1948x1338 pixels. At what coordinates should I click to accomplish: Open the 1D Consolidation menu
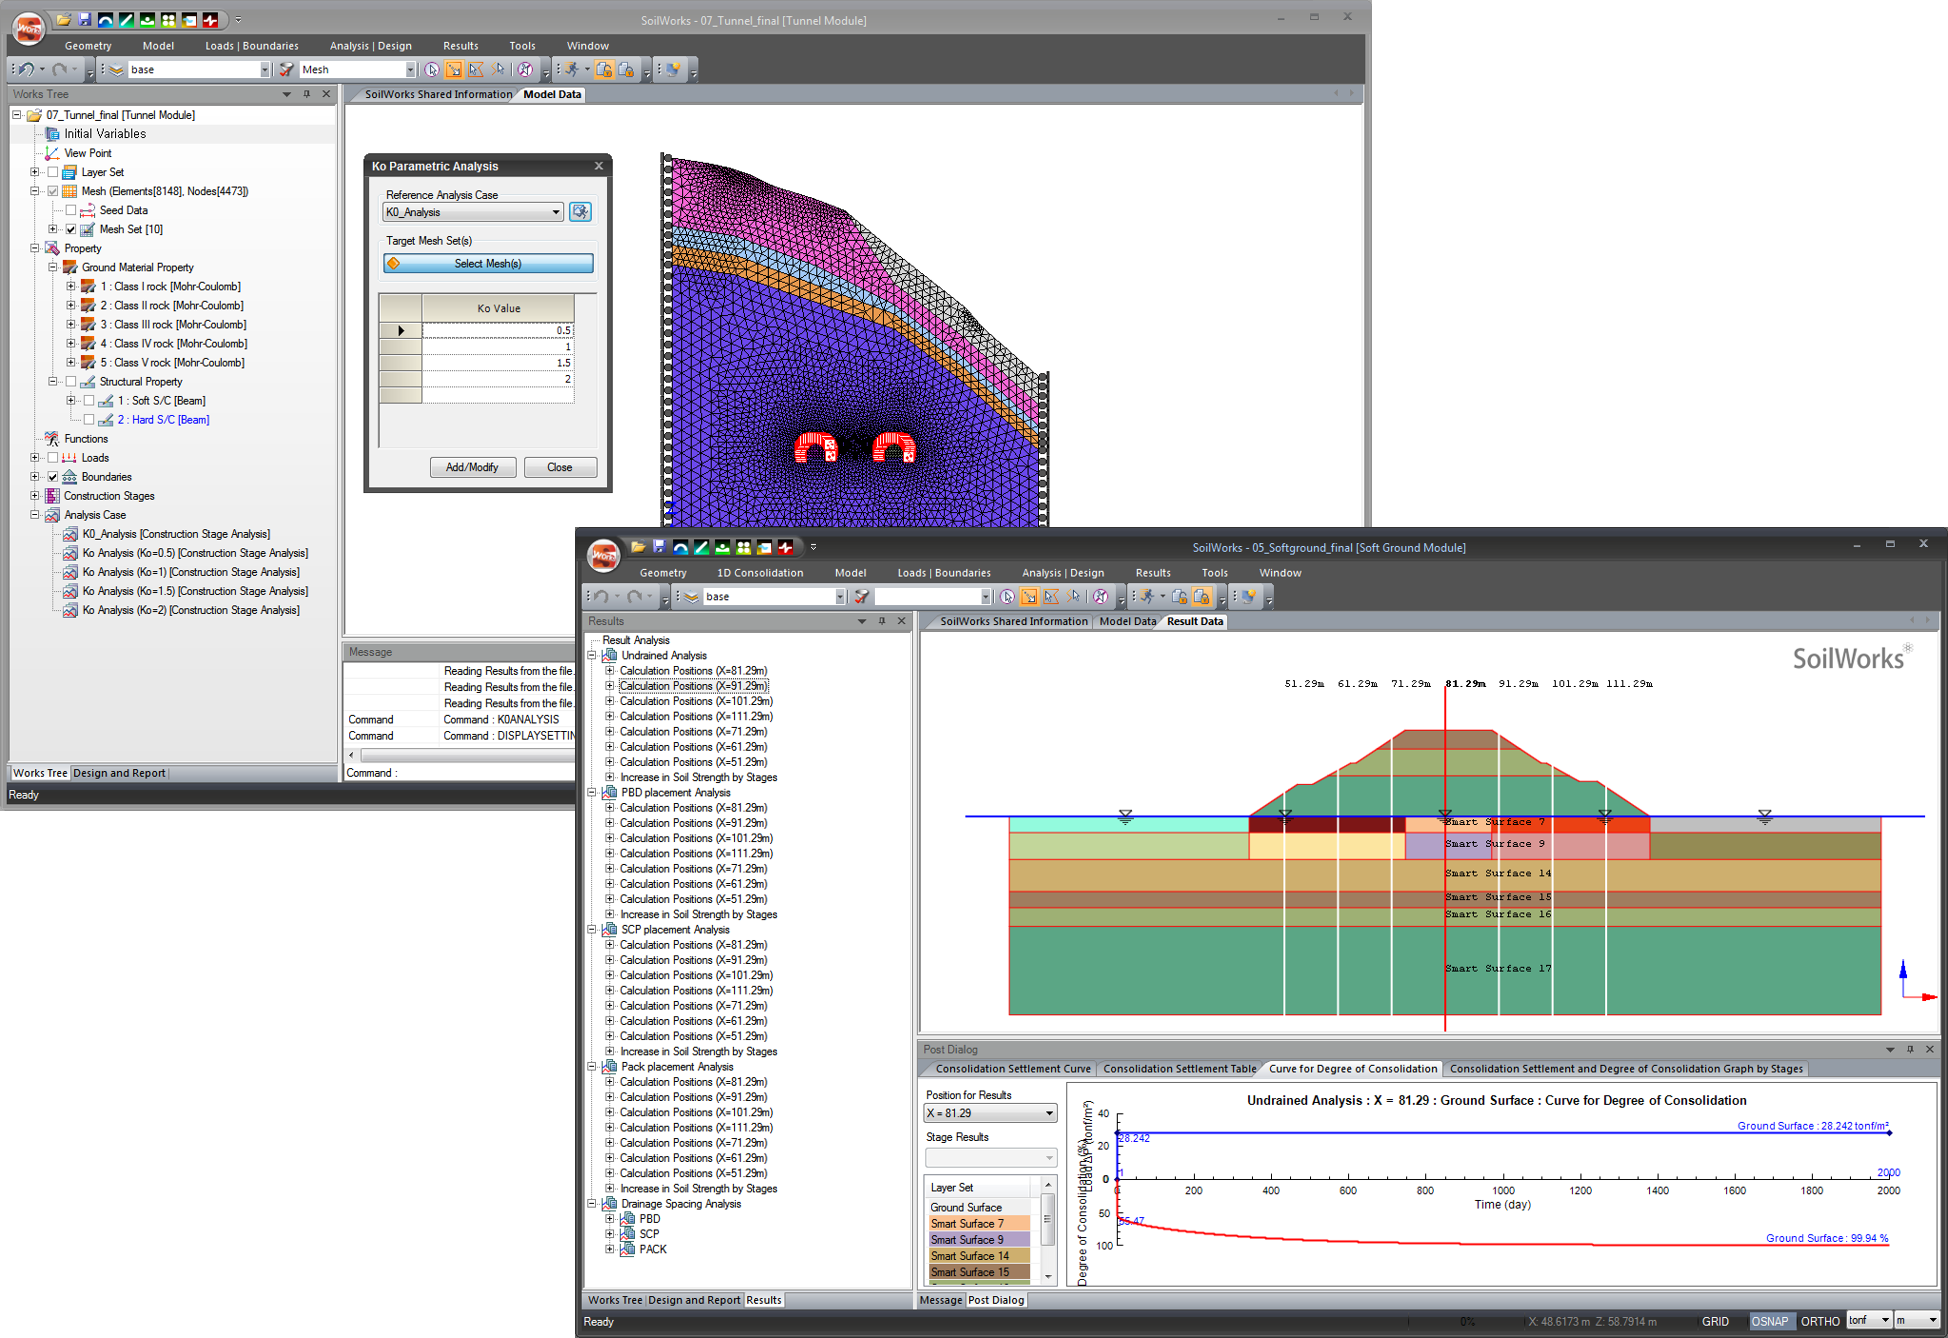pos(759,573)
